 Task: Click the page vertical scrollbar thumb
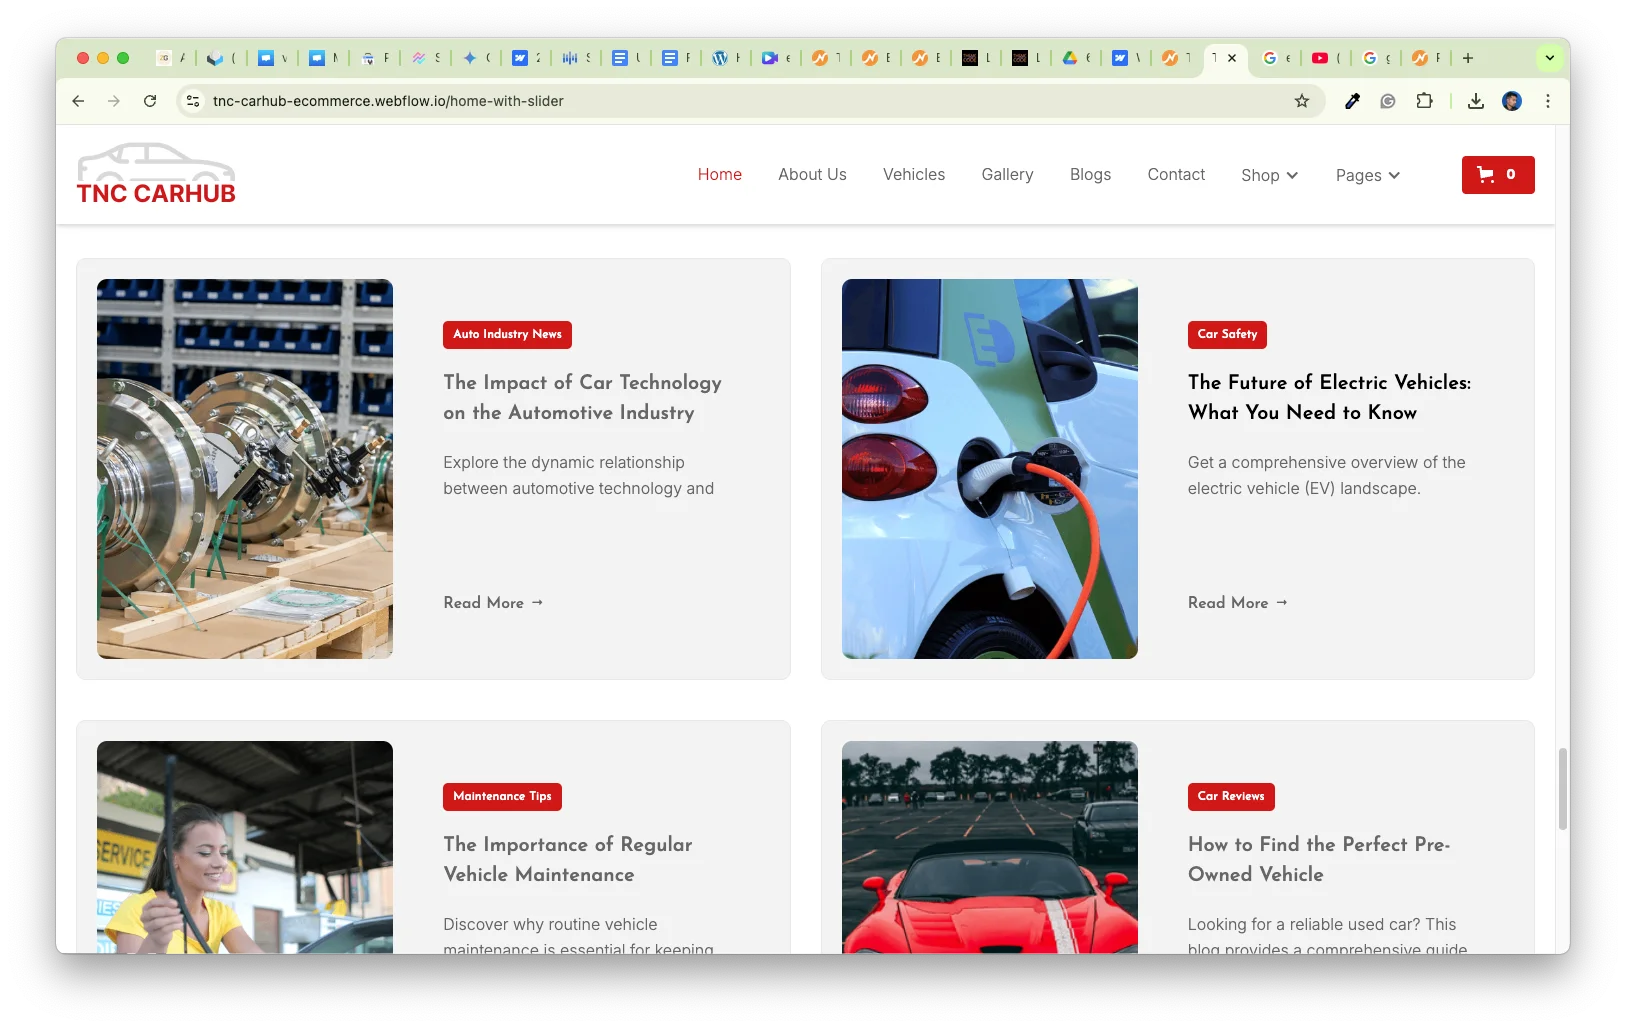coord(1562,788)
